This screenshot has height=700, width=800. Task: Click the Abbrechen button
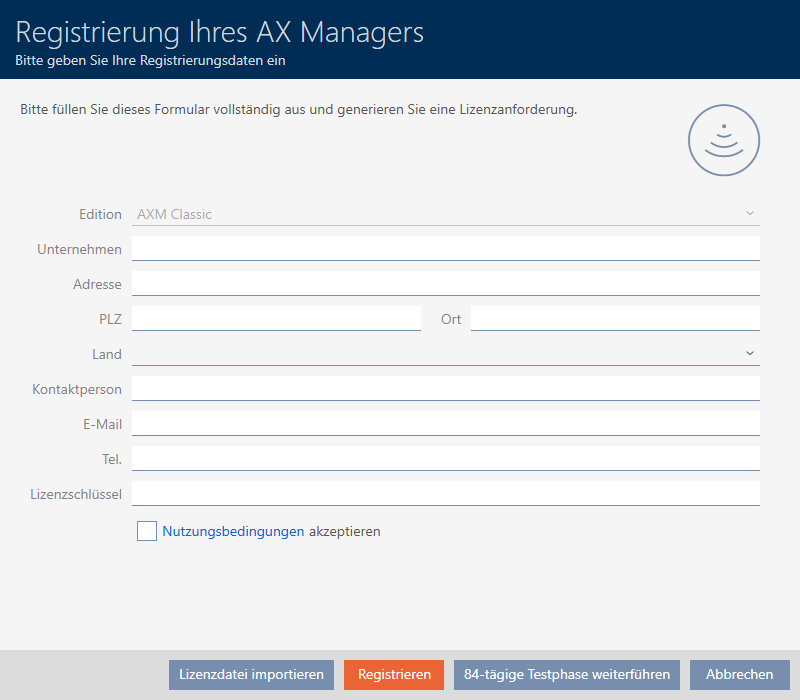coord(739,675)
